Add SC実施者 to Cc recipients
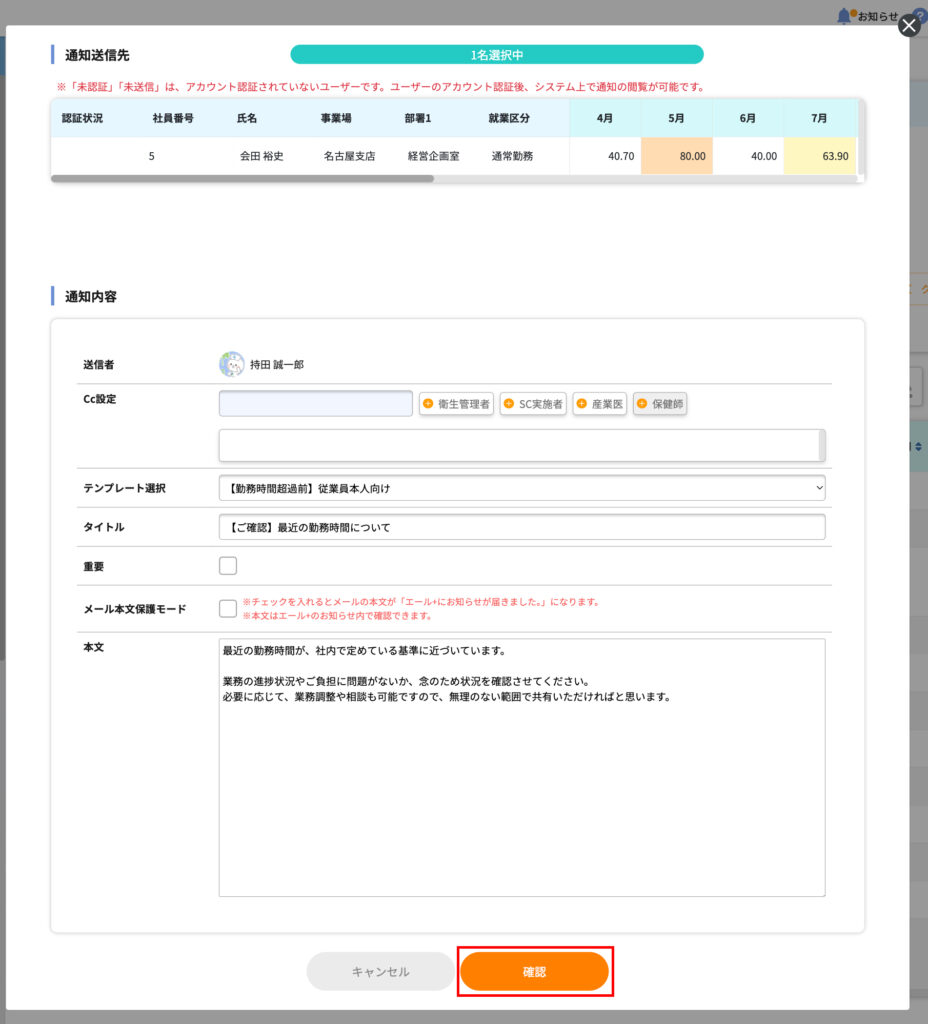This screenshot has width=928, height=1024. click(x=509, y=404)
